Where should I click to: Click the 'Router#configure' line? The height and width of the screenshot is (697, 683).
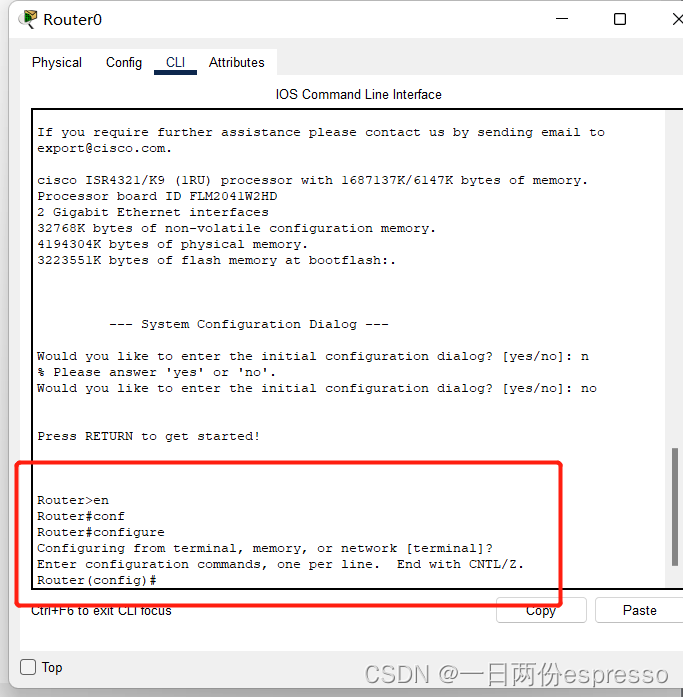101,532
